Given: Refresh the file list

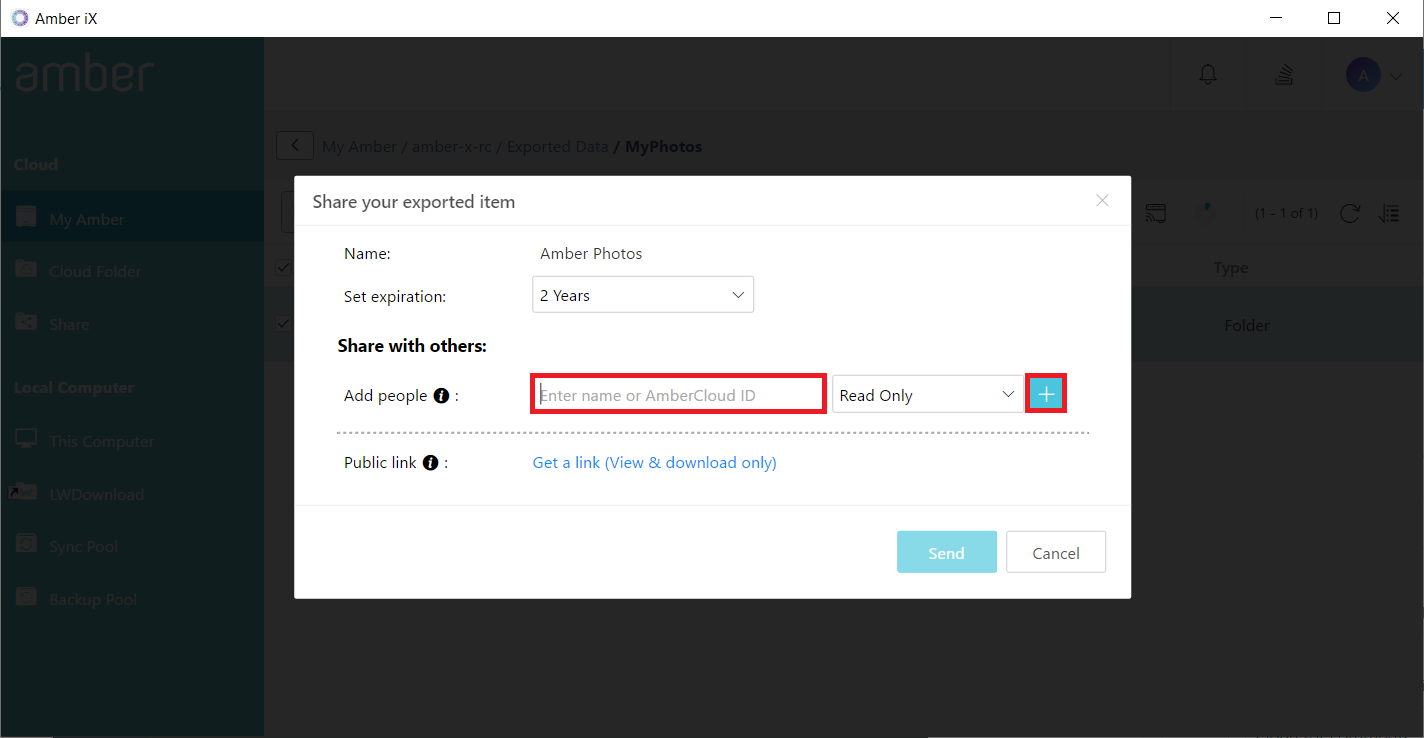Looking at the screenshot, I should [x=1350, y=213].
